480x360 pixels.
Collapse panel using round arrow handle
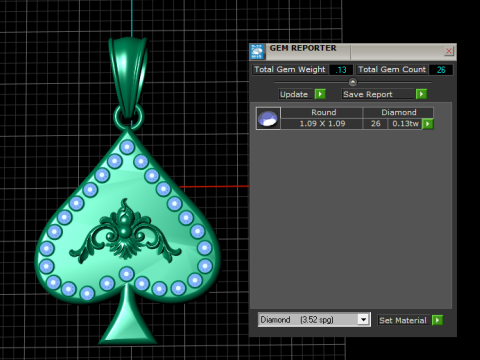point(353,82)
